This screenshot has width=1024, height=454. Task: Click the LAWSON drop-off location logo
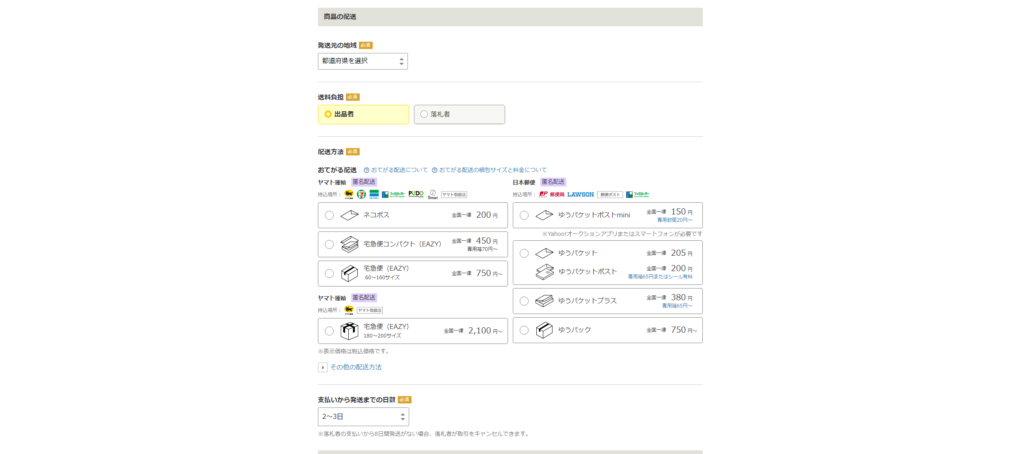580,194
